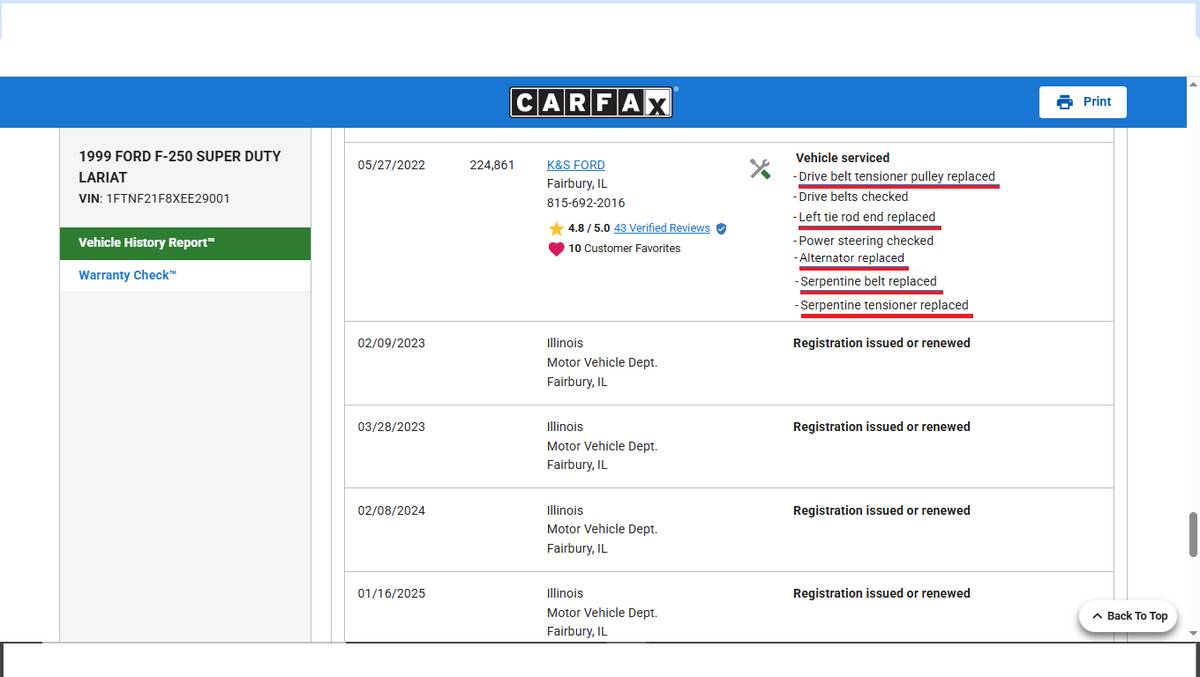Click the dealer phone number 815-692-2016

585,203
